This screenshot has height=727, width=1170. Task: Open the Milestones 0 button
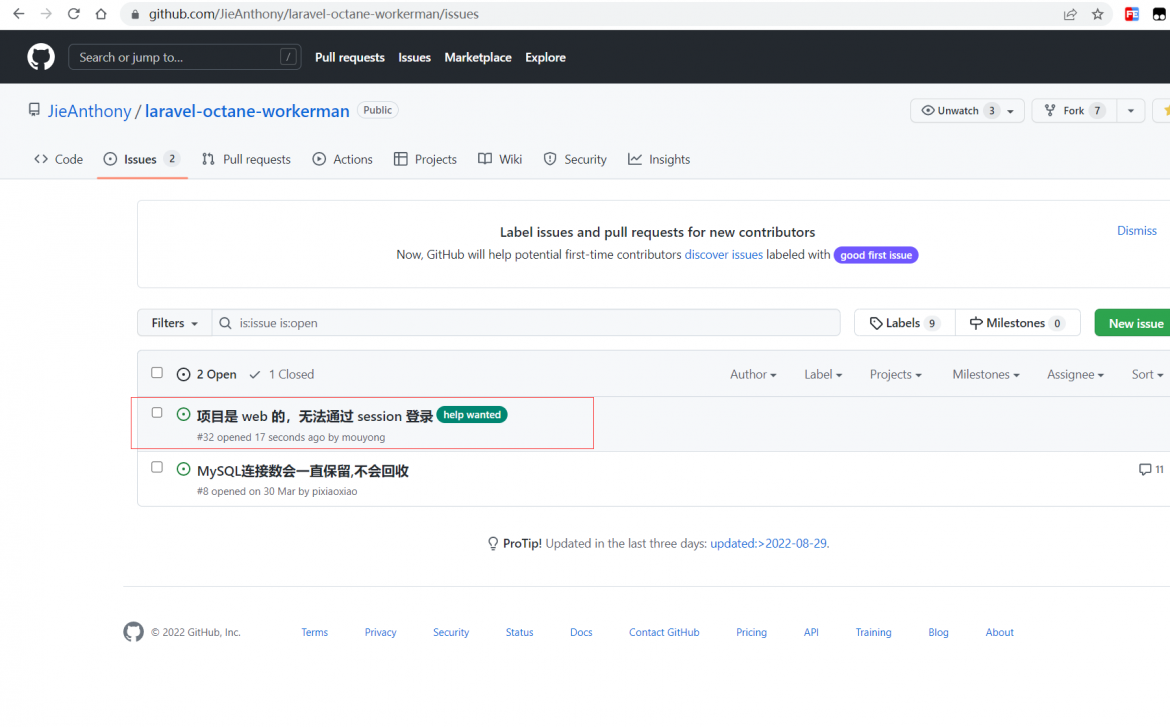point(1017,323)
